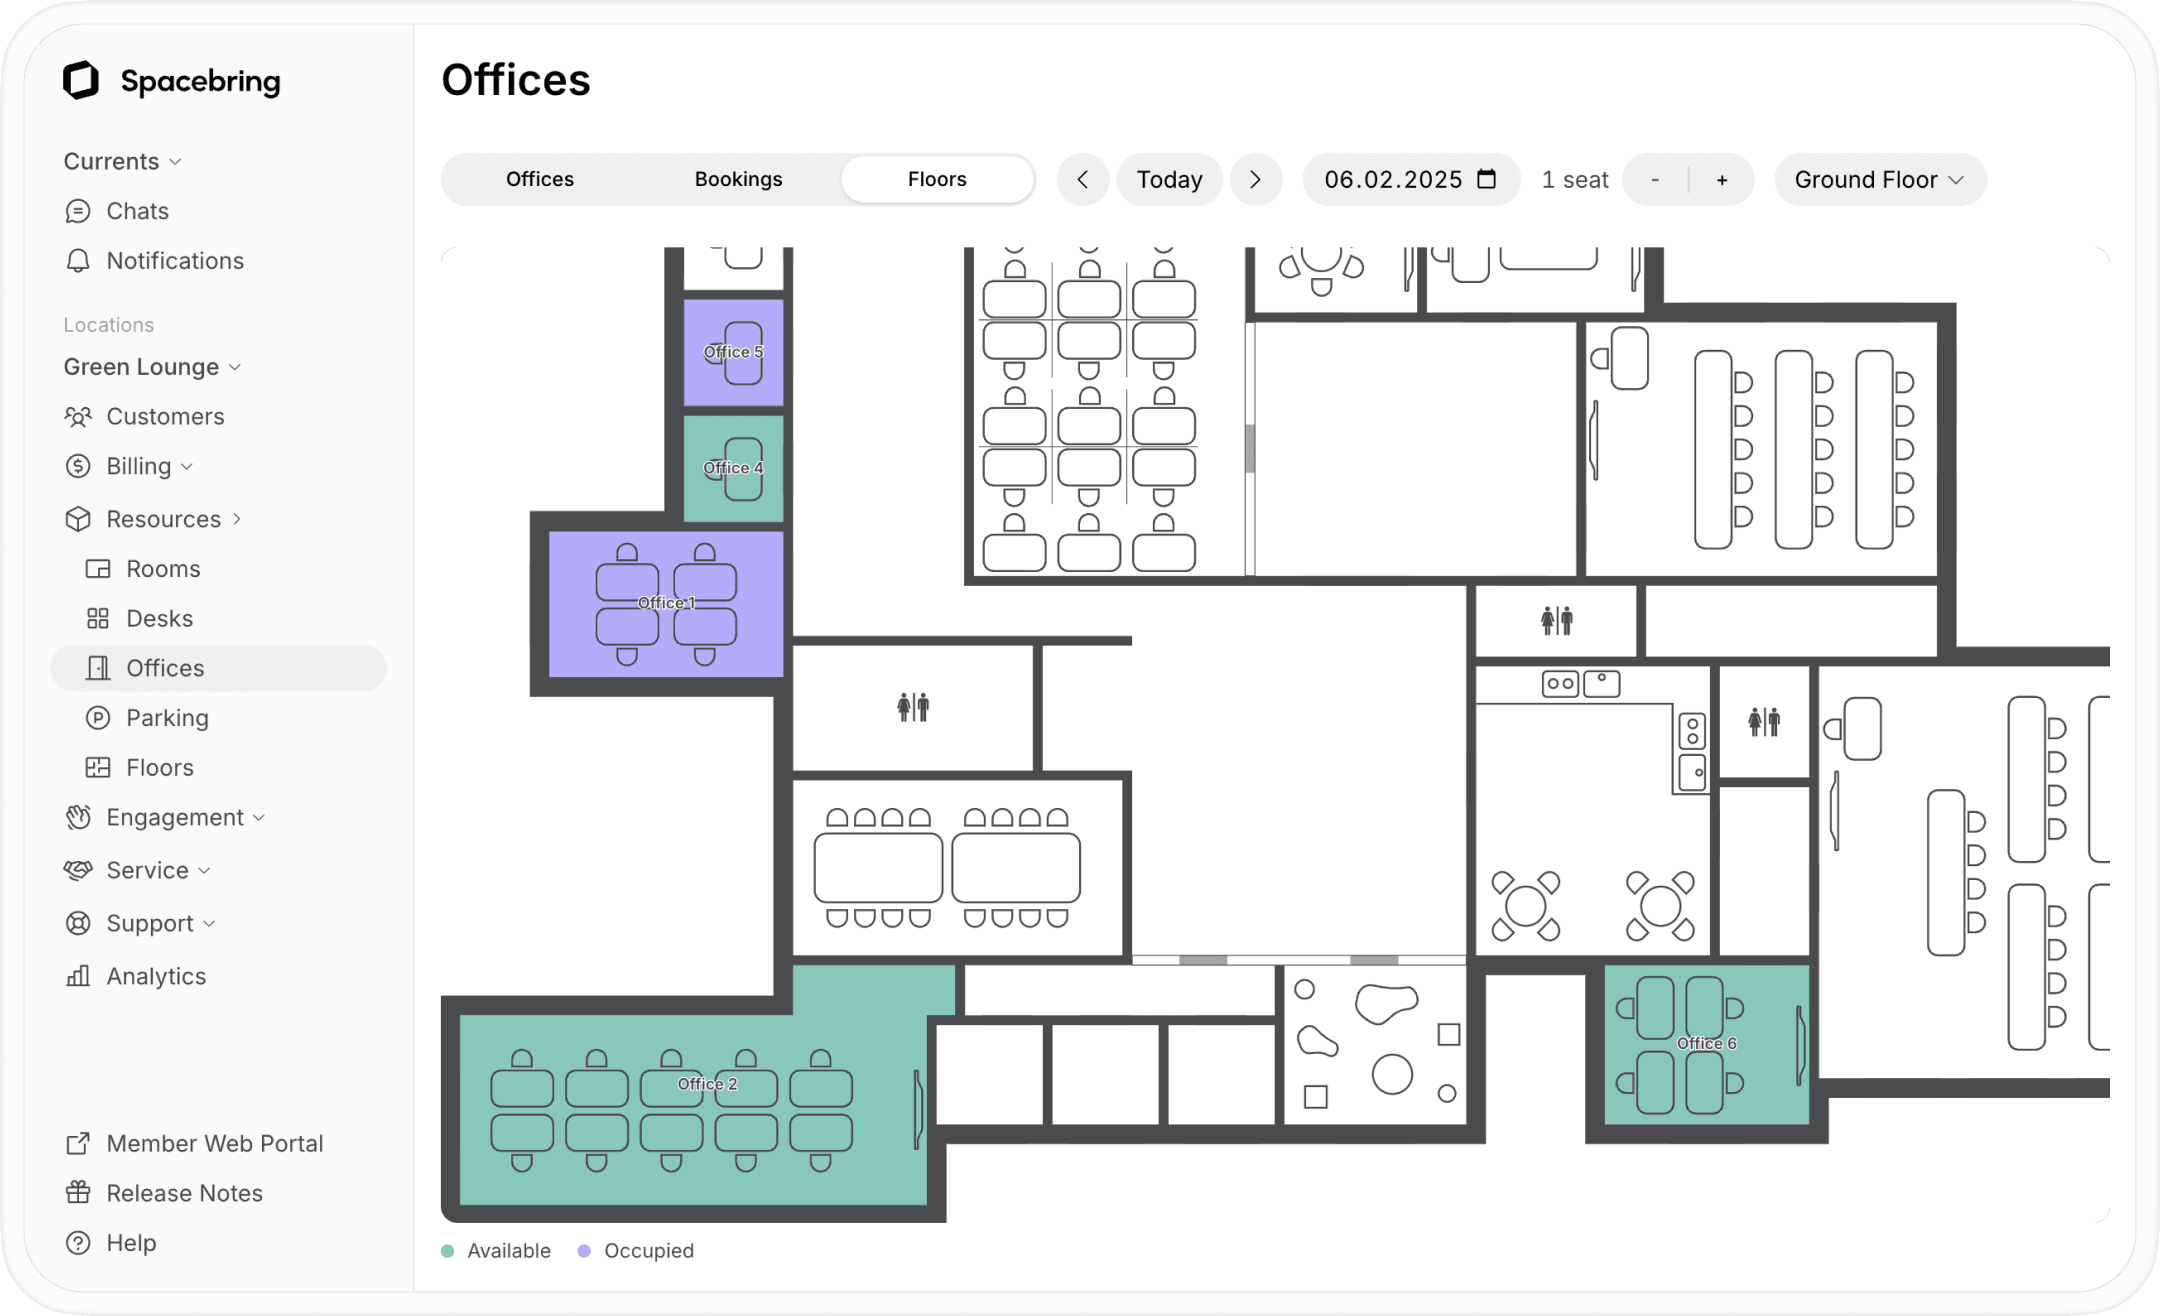Image resolution: width=2160 pixels, height=1316 pixels.
Task: Collapse the Resources section chevron
Action: pos(237,519)
